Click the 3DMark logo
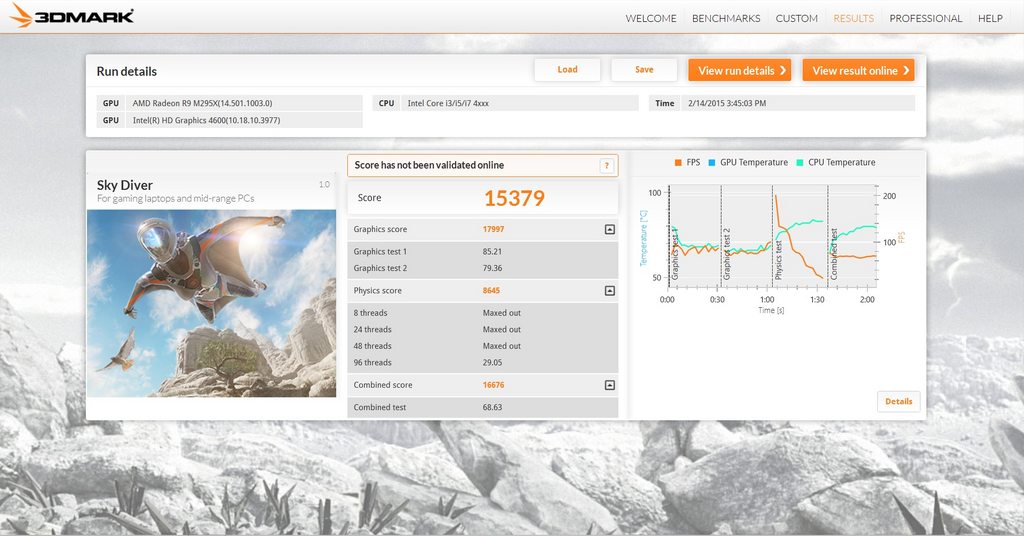Image resolution: width=1024 pixels, height=536 pixels. coord(72,16)
